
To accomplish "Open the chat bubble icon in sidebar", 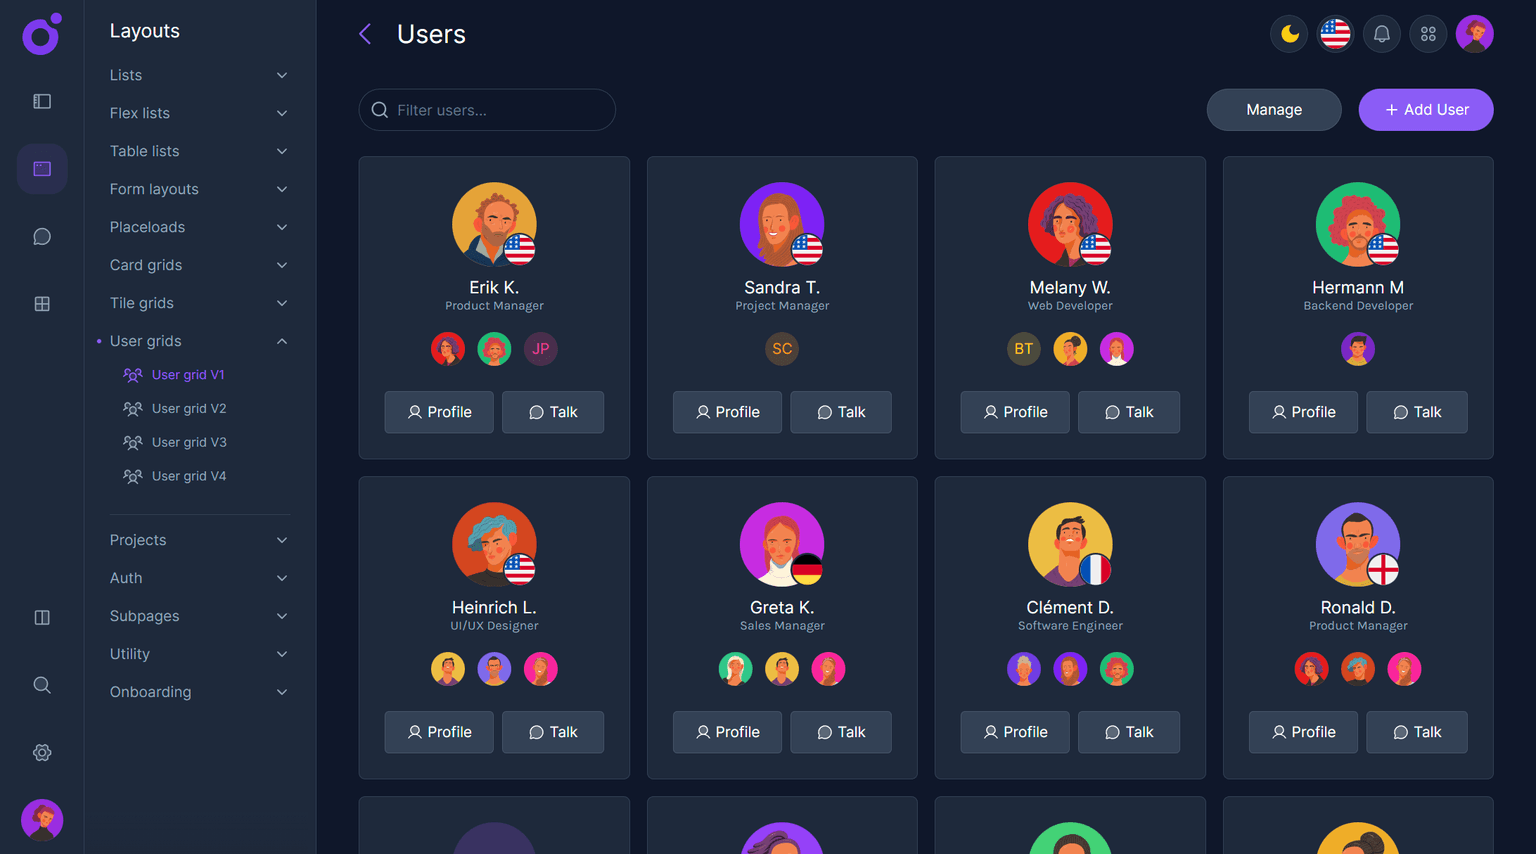I will pyautogui.click(x=42, y=236).
